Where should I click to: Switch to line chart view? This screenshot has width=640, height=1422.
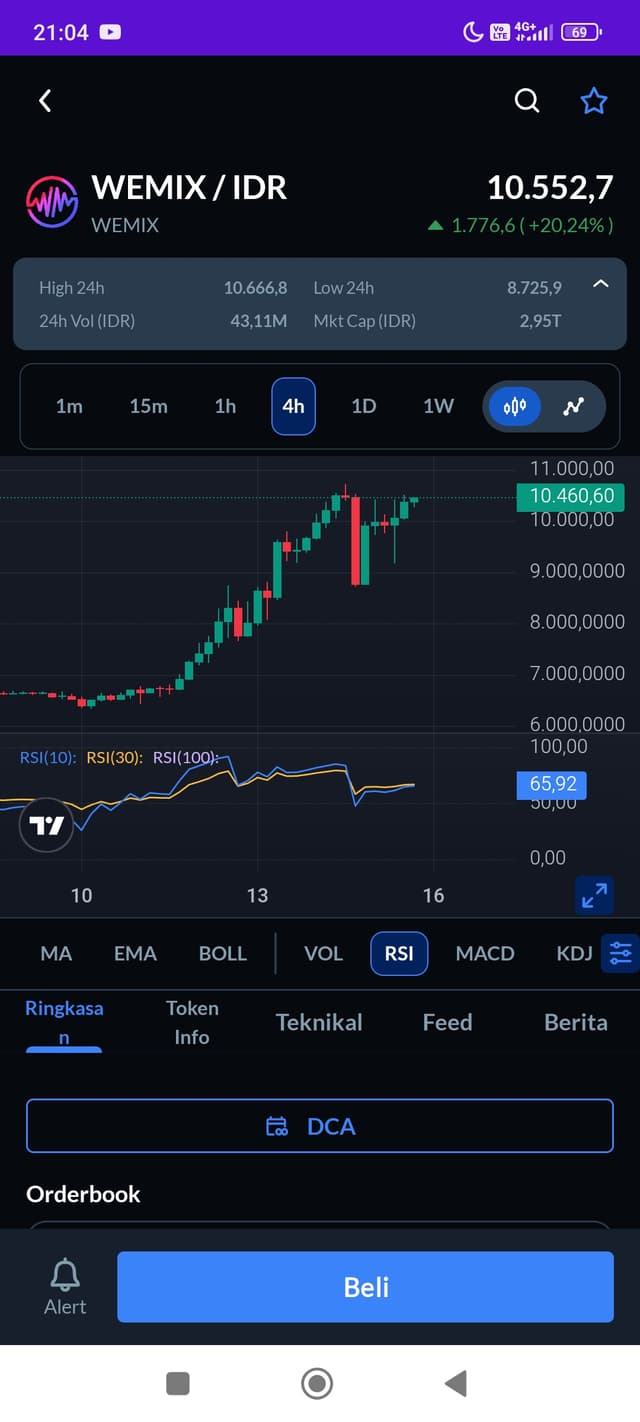click(573, 407)
